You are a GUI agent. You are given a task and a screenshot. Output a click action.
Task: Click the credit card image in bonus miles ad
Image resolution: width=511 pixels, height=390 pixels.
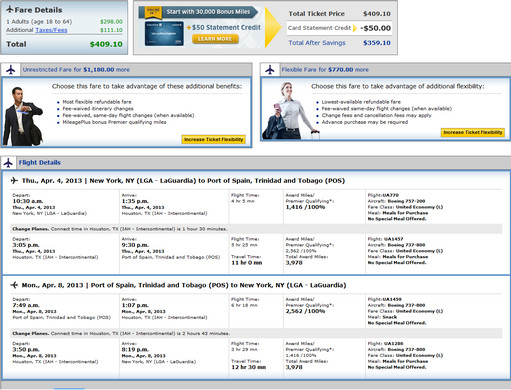pos(164,34)
